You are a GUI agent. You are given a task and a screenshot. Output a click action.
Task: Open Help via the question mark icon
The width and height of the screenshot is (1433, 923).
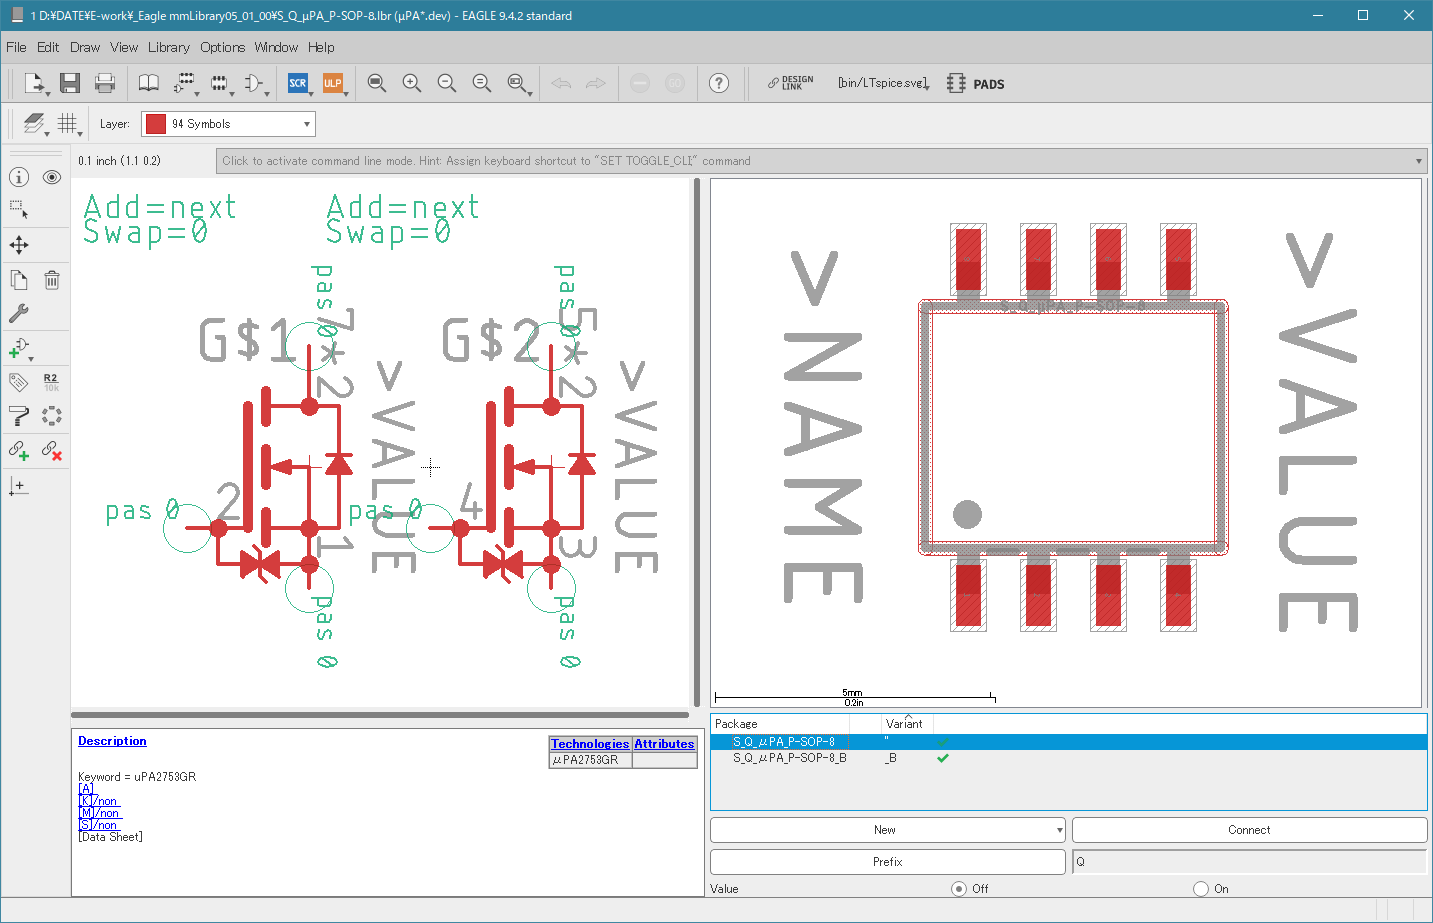click(719, 83)
